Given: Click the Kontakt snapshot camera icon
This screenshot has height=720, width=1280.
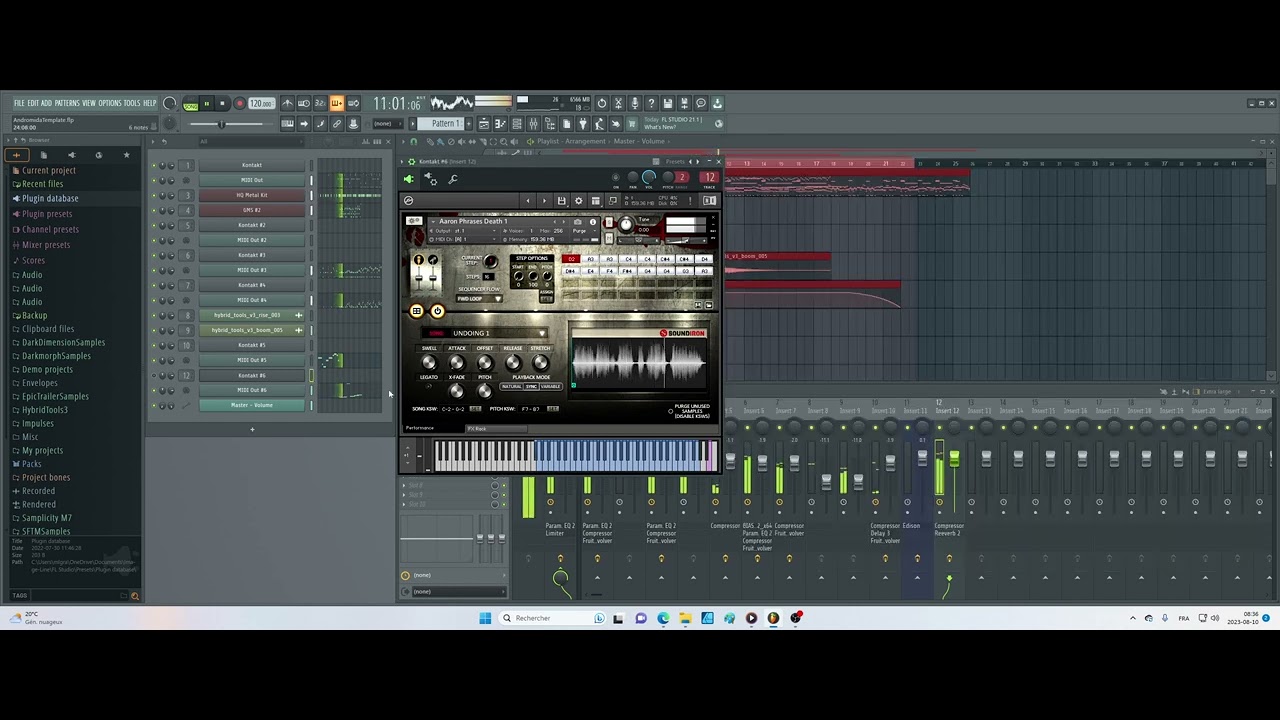Looking at the screenshot, I should click(578, 222).
